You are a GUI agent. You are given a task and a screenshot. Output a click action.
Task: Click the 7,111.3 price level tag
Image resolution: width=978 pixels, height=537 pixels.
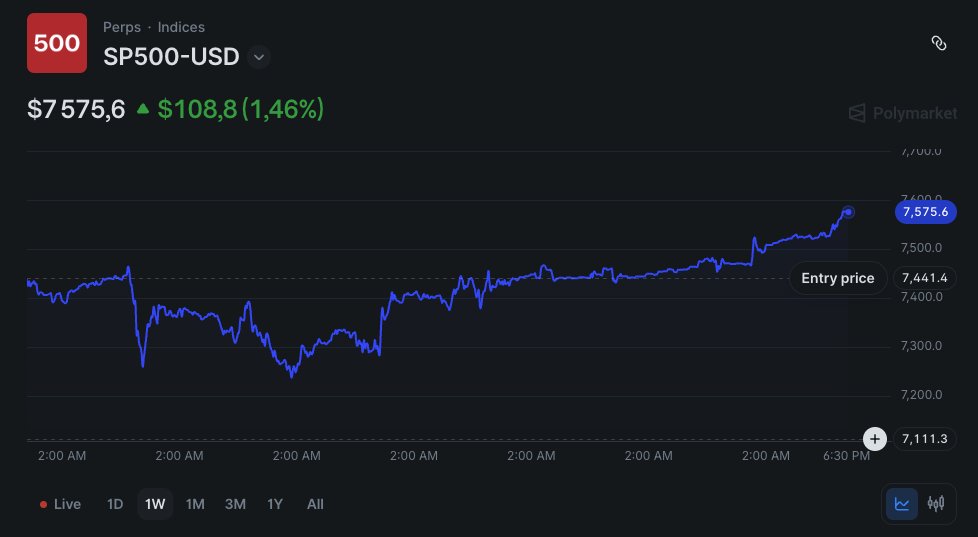click(924, 439)
